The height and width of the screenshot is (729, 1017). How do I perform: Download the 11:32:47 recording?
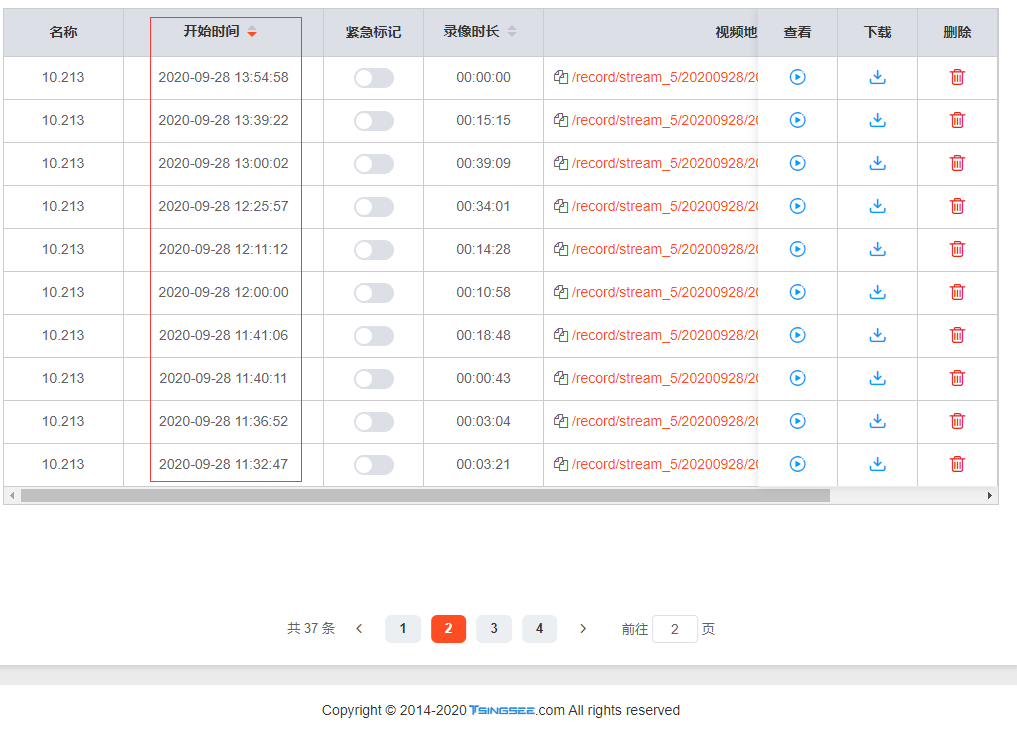tap(877, 464)
